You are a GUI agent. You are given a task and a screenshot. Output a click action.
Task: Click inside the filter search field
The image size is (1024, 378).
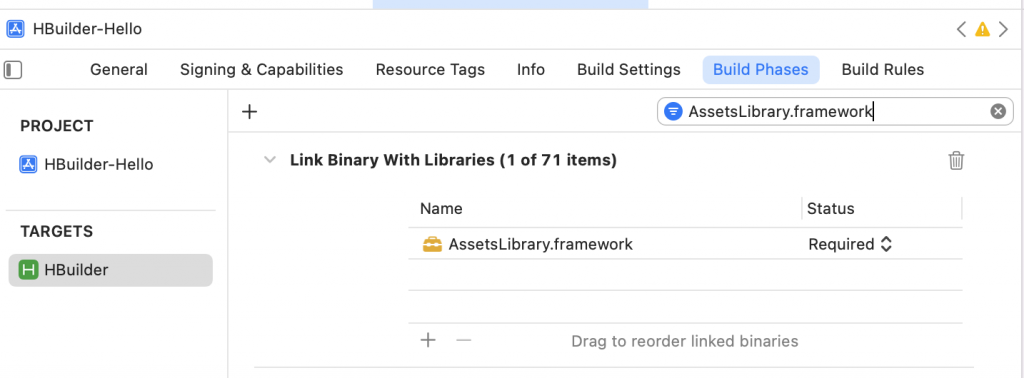click(835, 112)
